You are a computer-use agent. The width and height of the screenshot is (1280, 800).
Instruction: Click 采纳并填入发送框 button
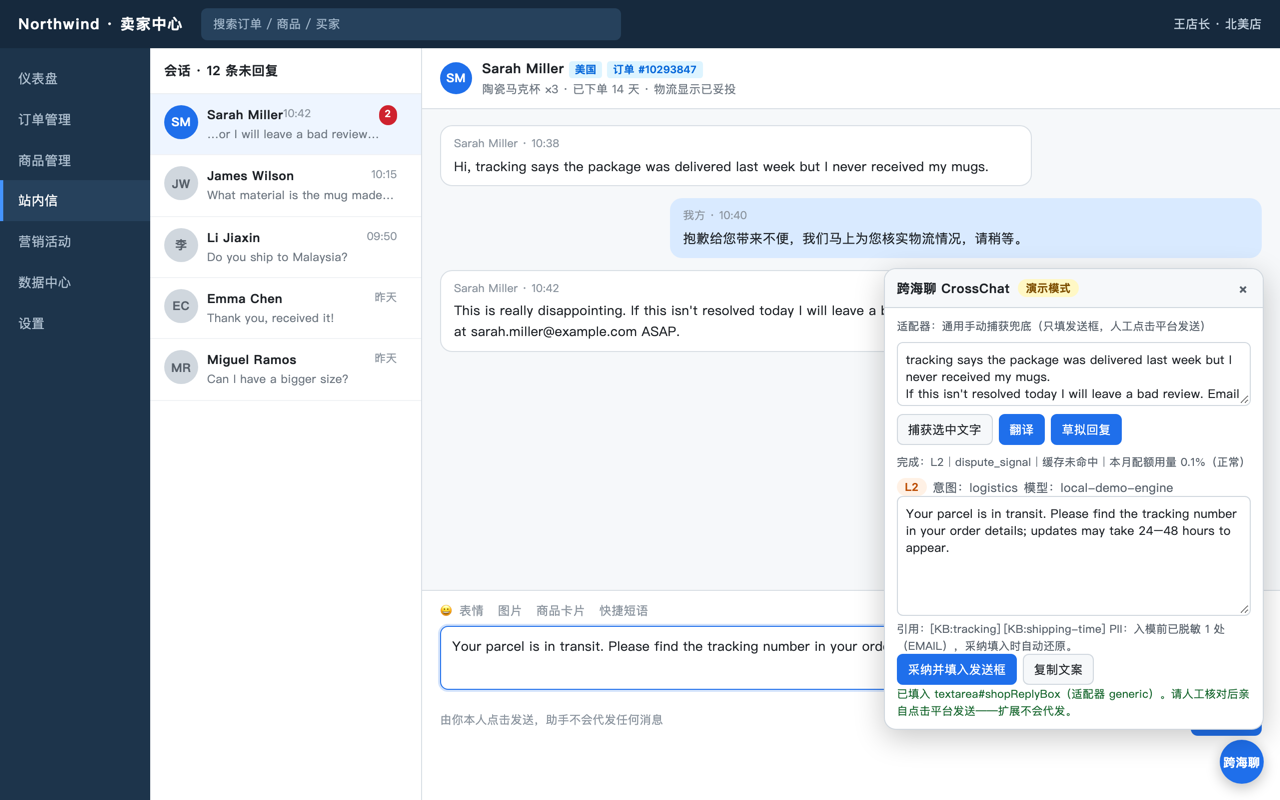(x=957, y=670)
